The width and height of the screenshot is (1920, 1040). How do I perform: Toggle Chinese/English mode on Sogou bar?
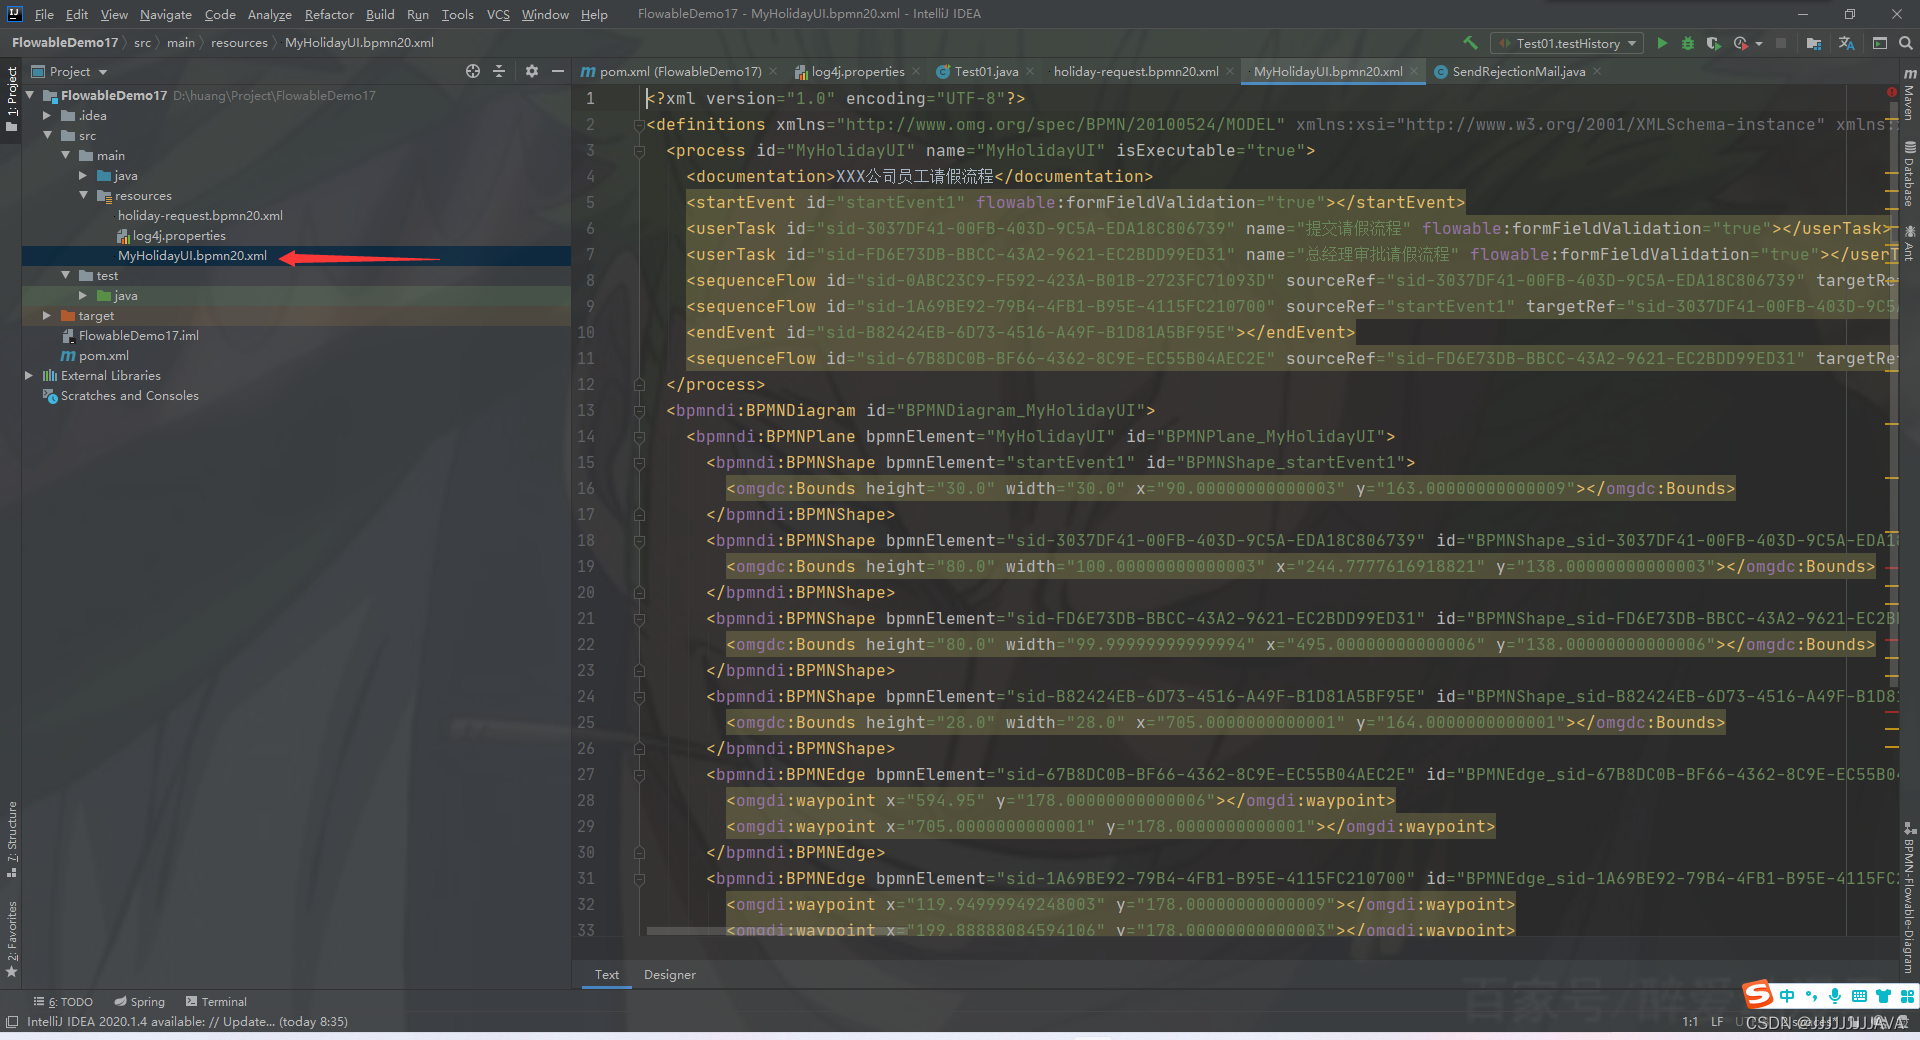(x=1787, y=996)
